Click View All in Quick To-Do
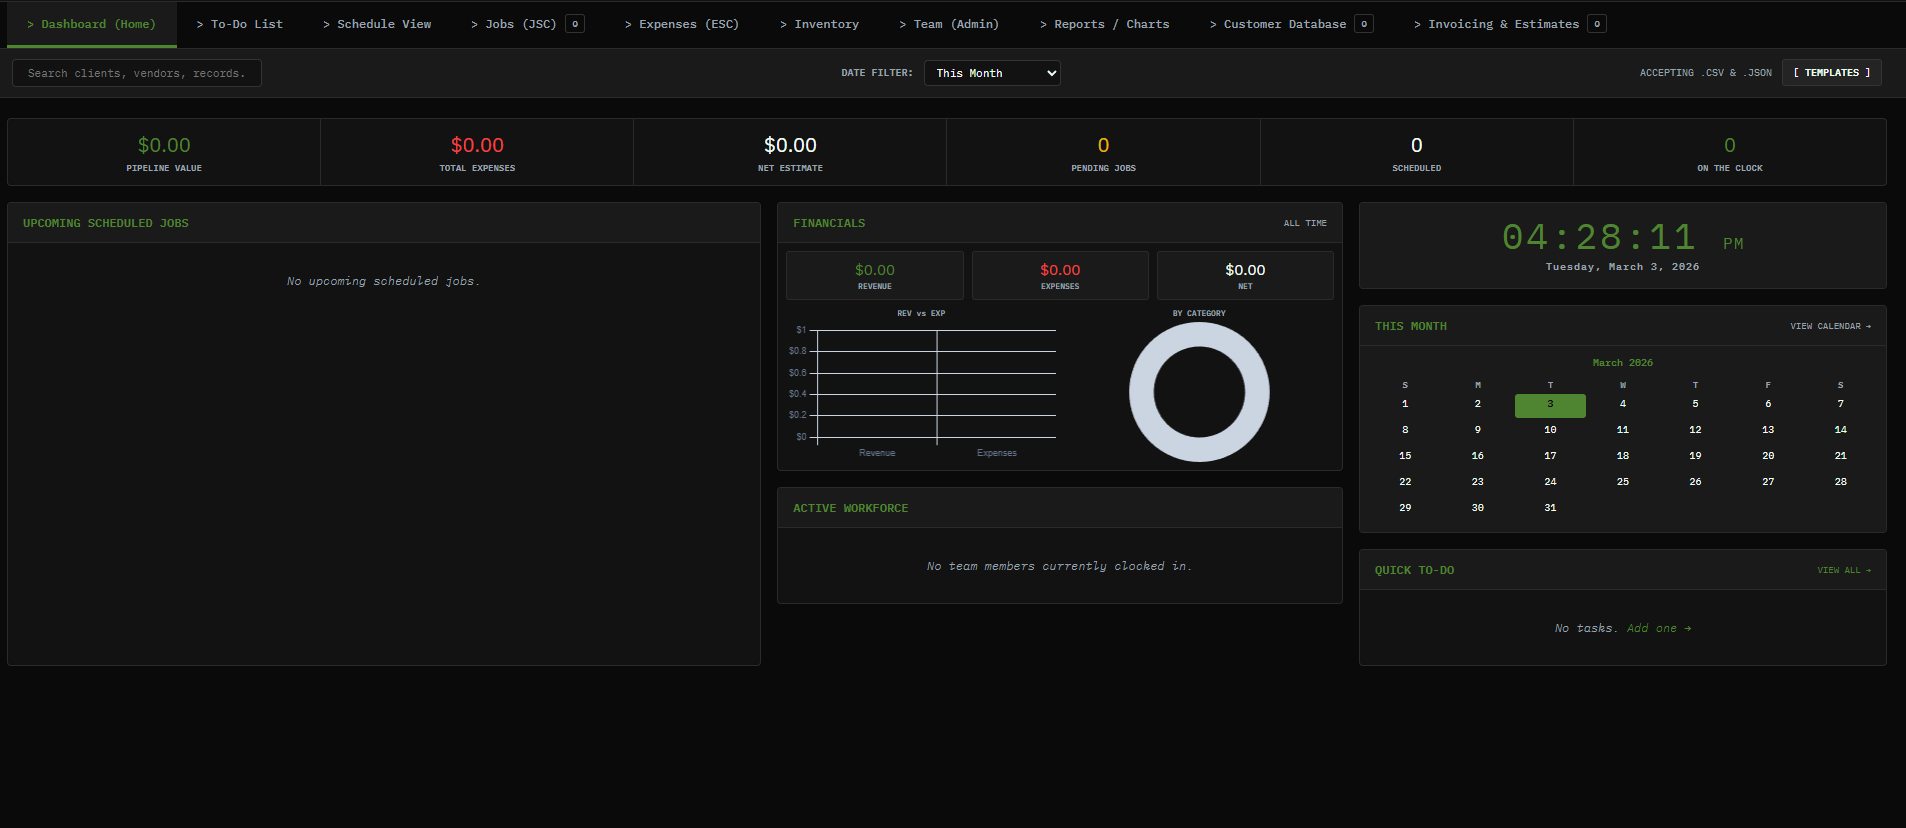The image size is (1906, 828). coord(1843,570)
